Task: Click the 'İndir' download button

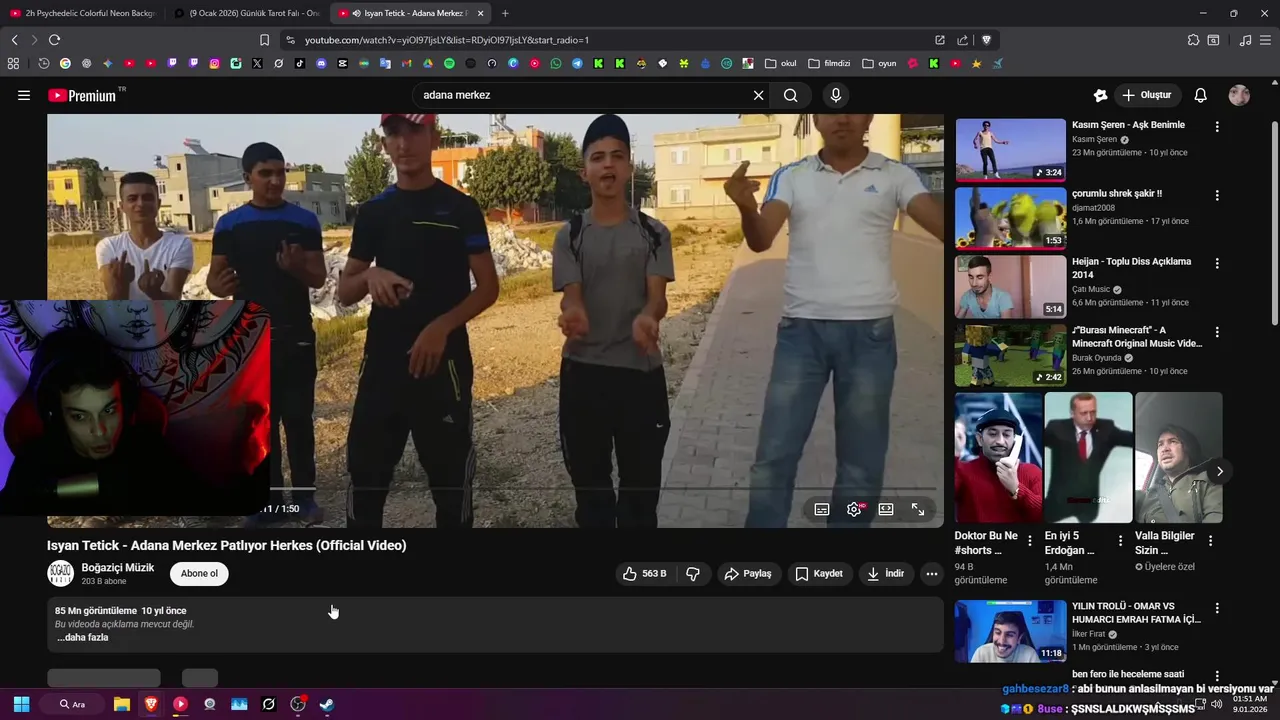Action: (x=886, y=574)
